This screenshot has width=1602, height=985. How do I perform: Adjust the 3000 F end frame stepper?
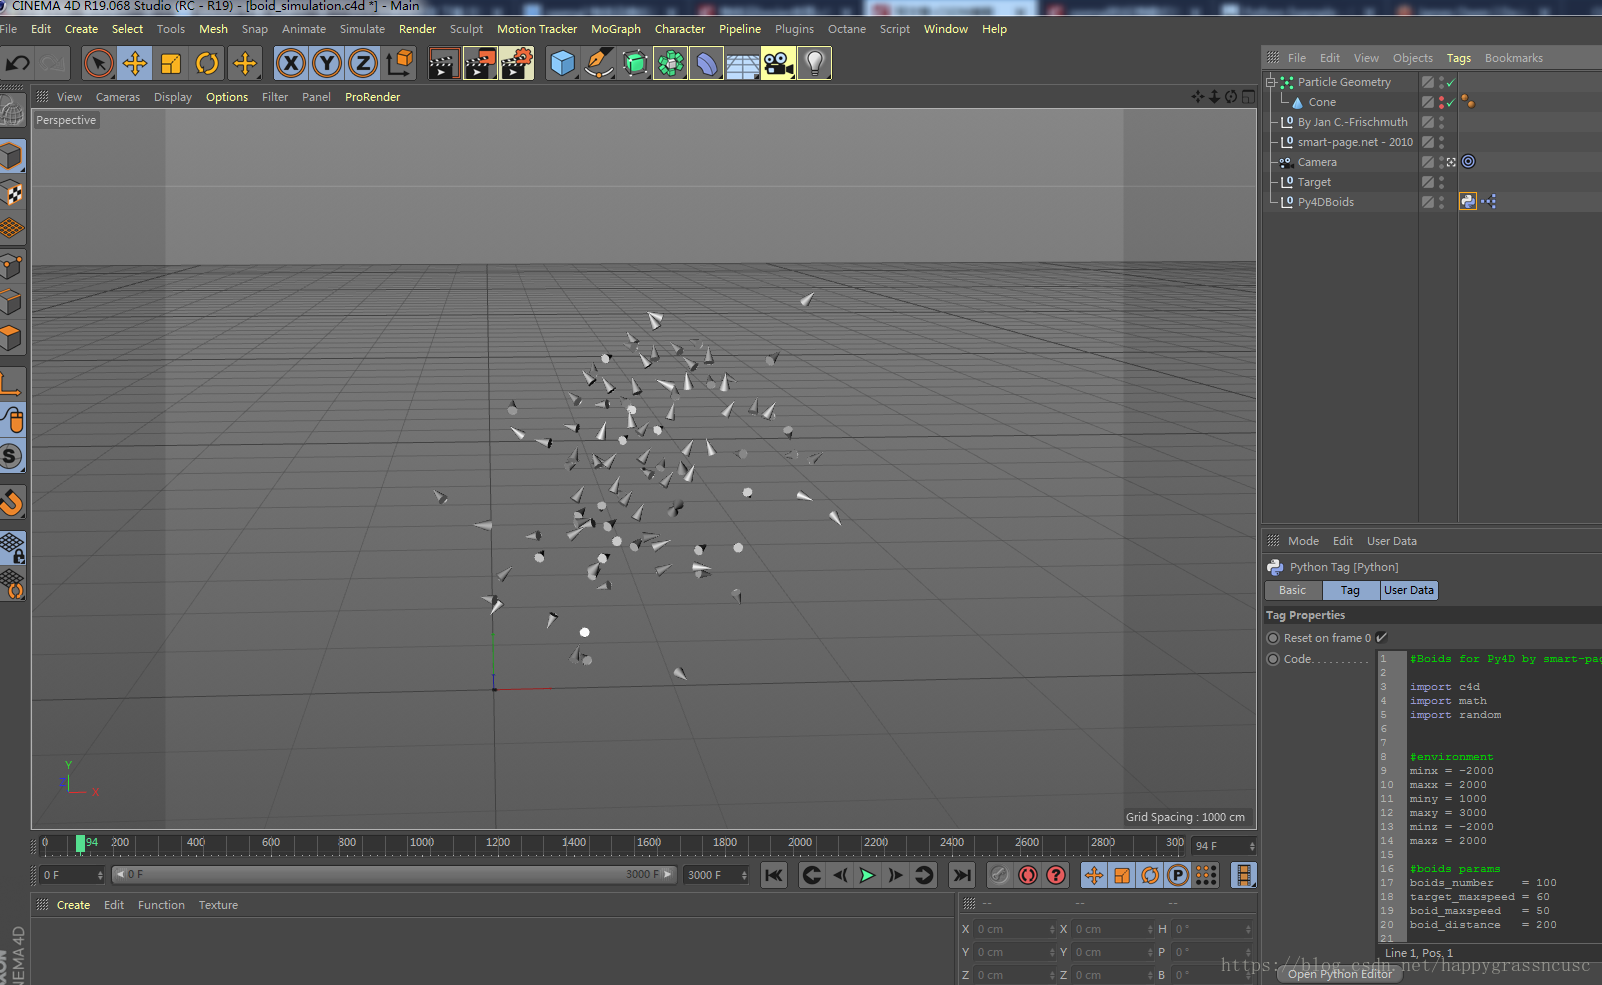tap(744, 875)
